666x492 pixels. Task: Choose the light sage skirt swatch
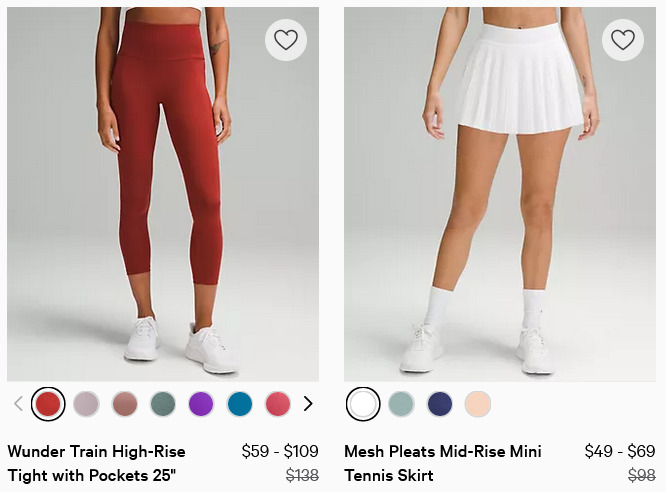(401, 404)
